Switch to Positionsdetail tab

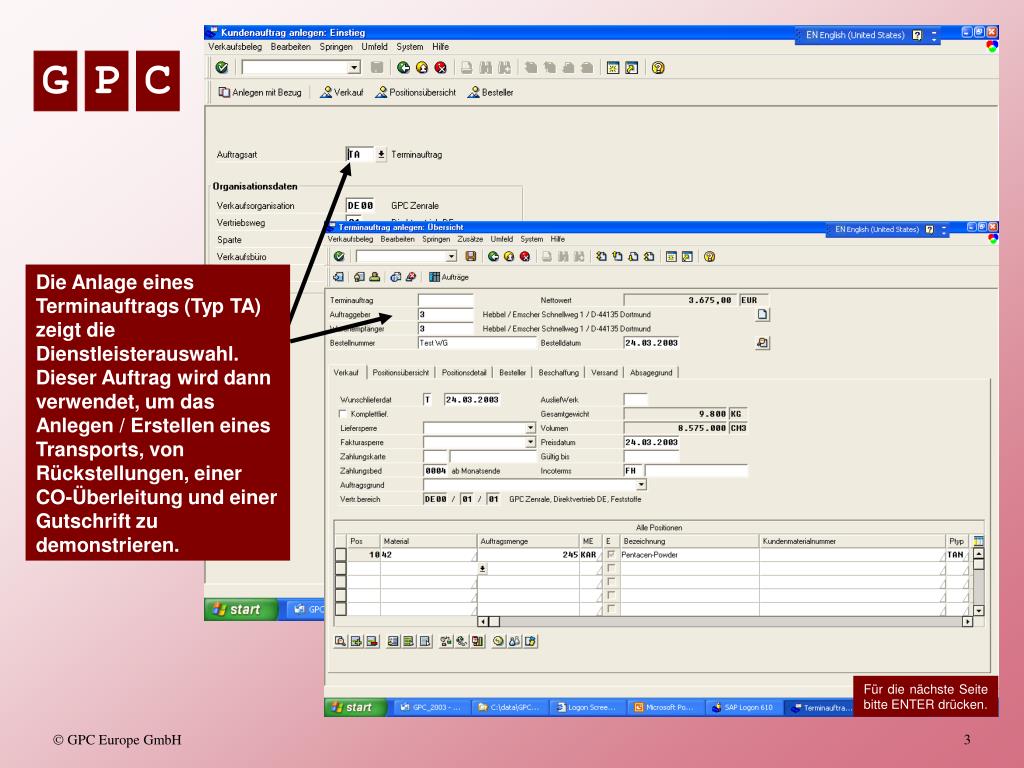pyautogui.click(x=464, y=372)
